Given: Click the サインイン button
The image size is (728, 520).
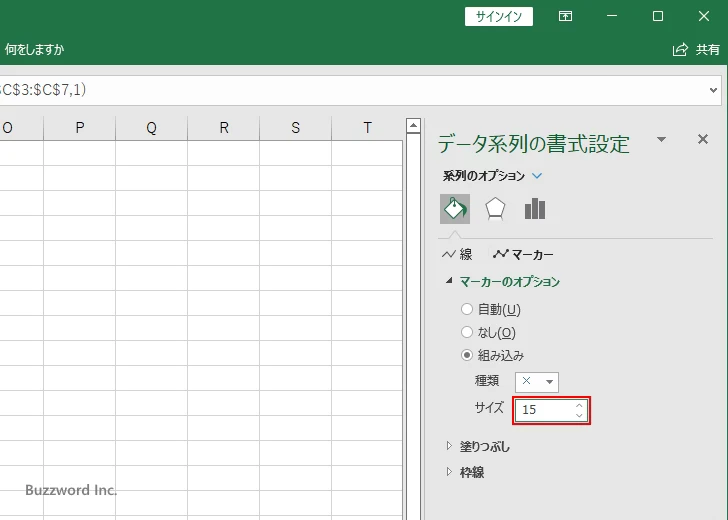Looking at the screenshot, I should [x=499, y=17].
